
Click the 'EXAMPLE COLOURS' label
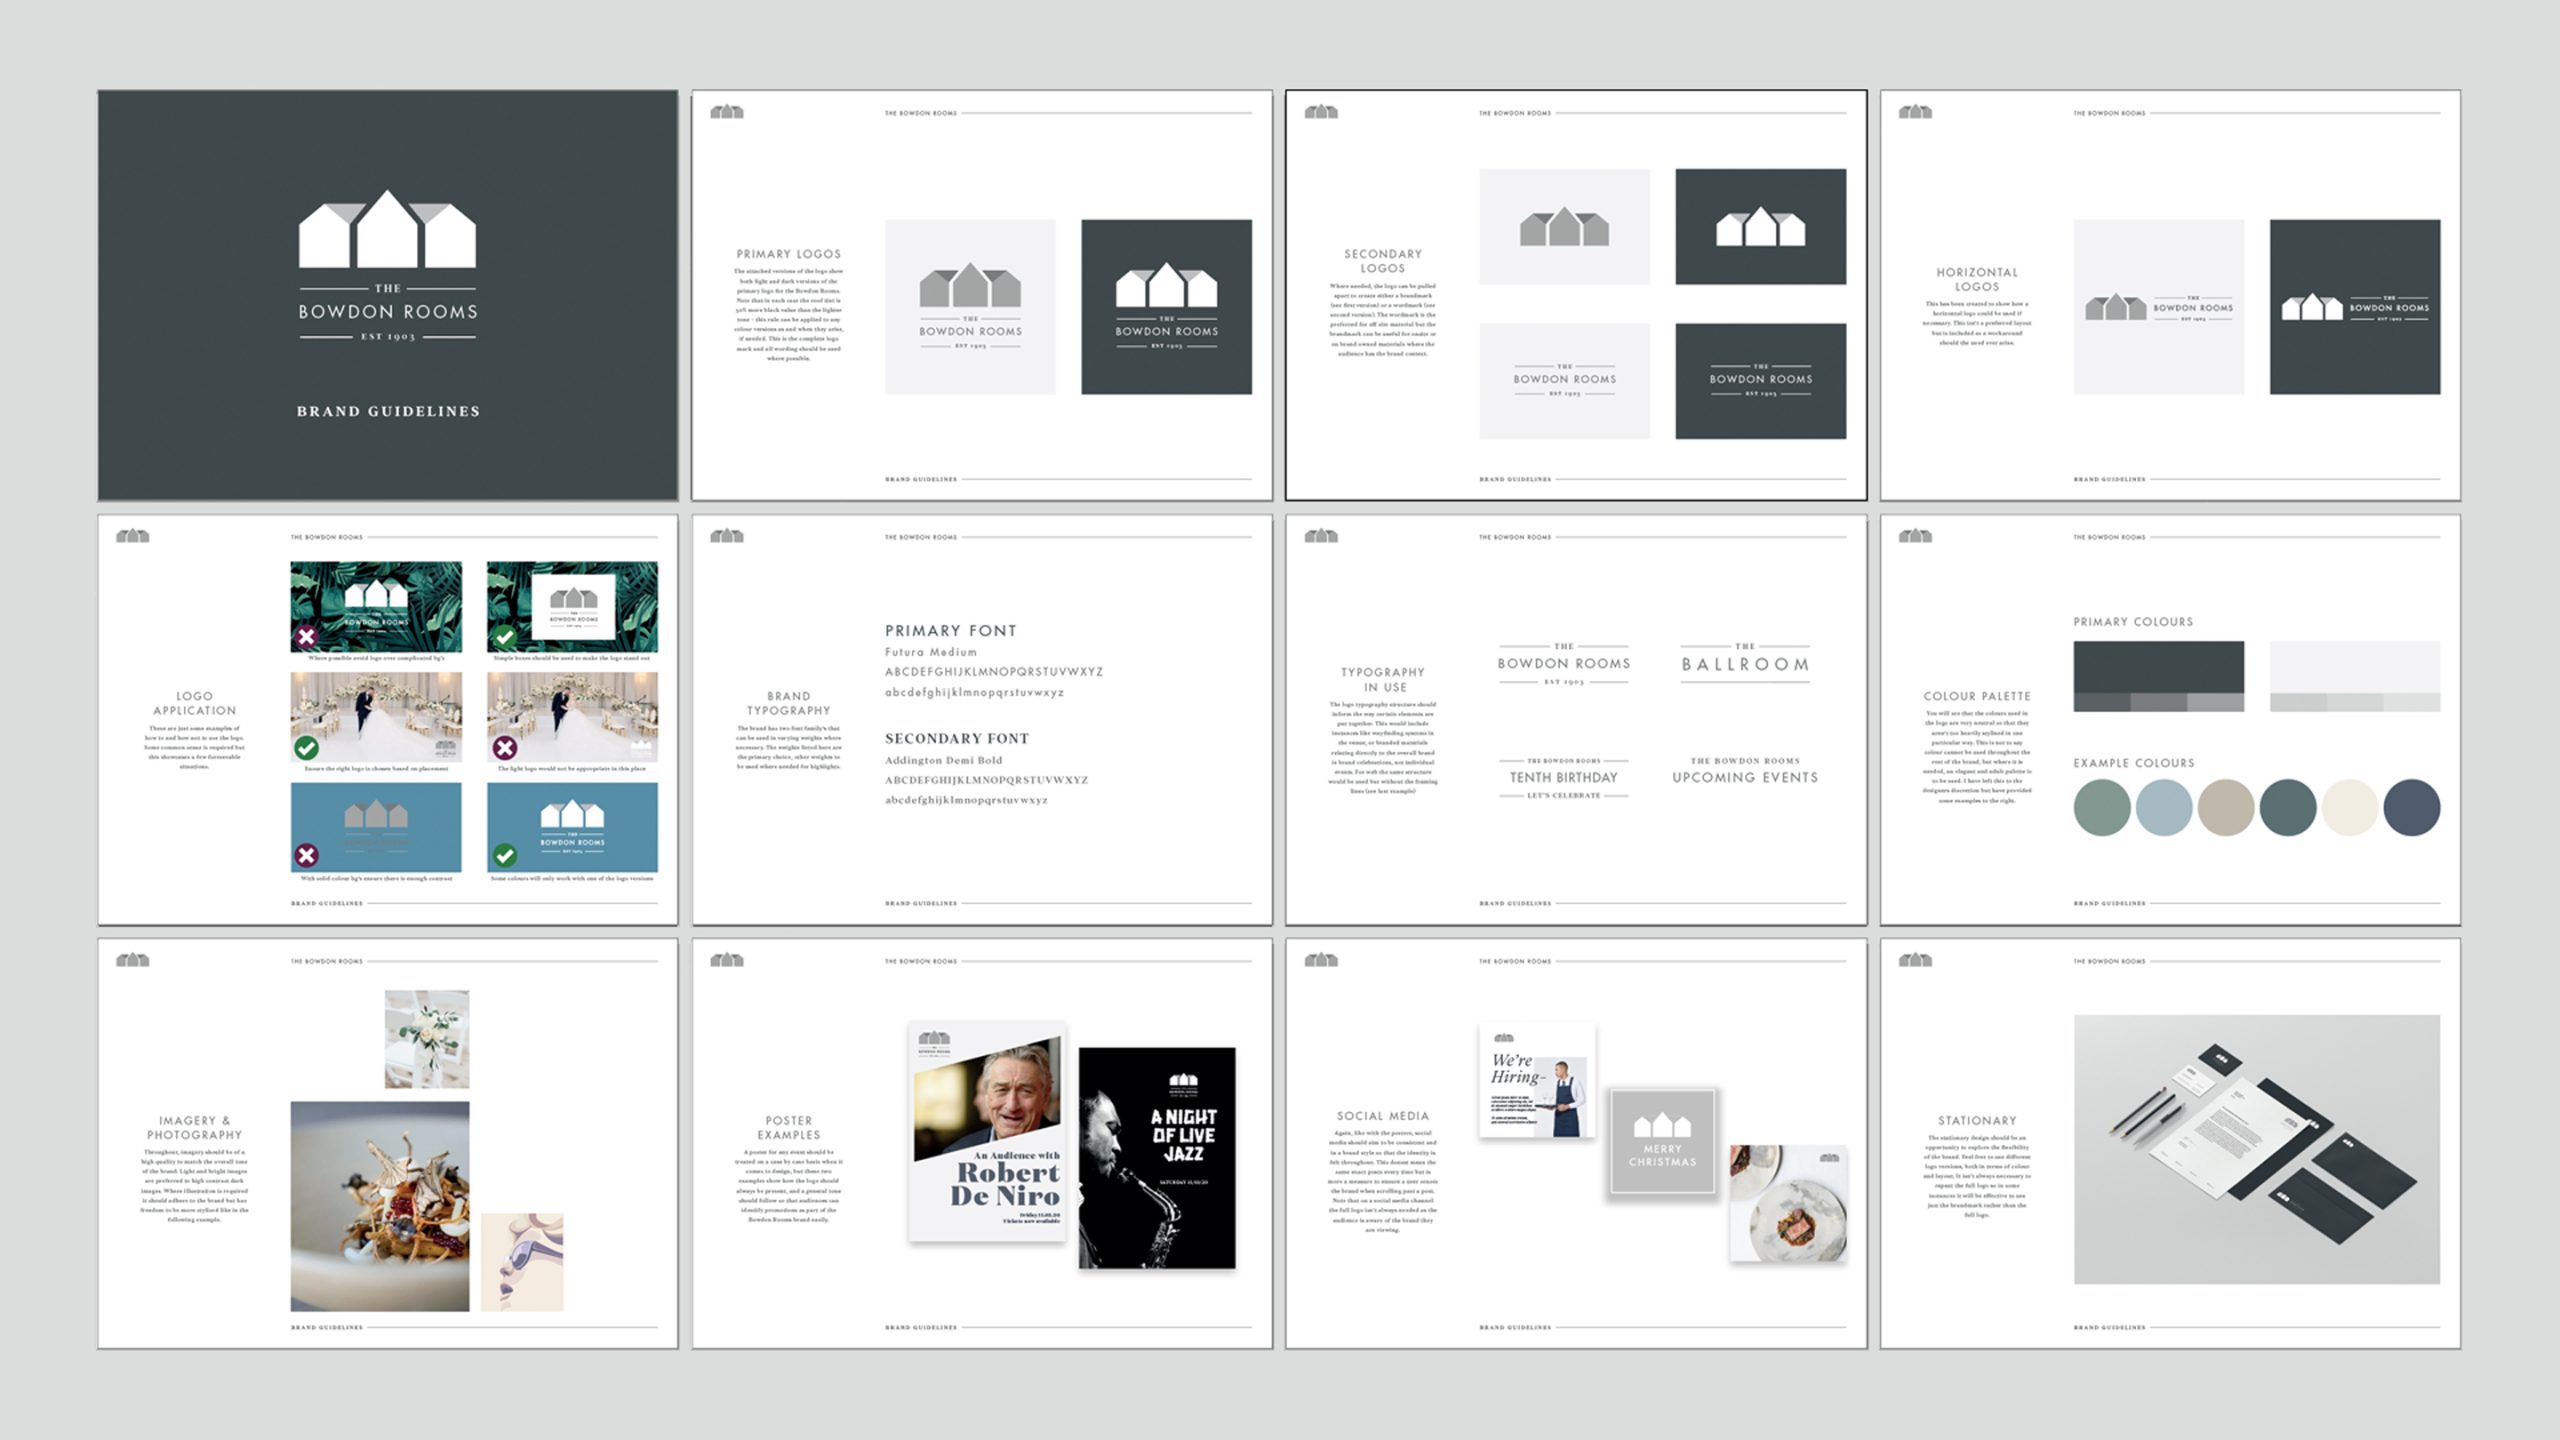pyautogui.click(x=2134, y=763)
